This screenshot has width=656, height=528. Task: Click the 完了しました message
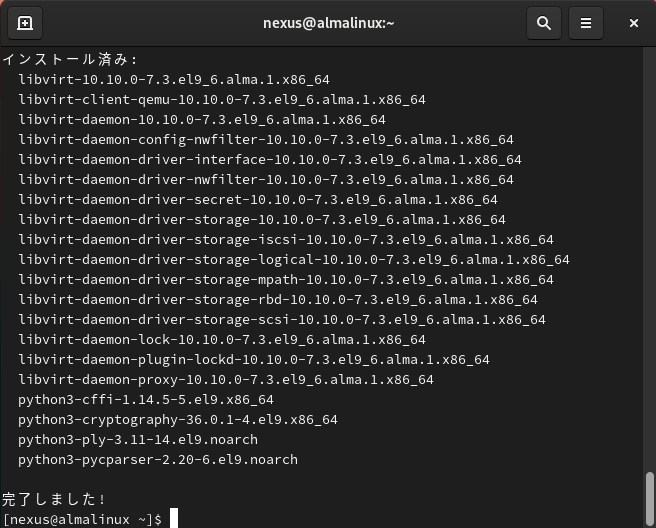coord(55,499)
